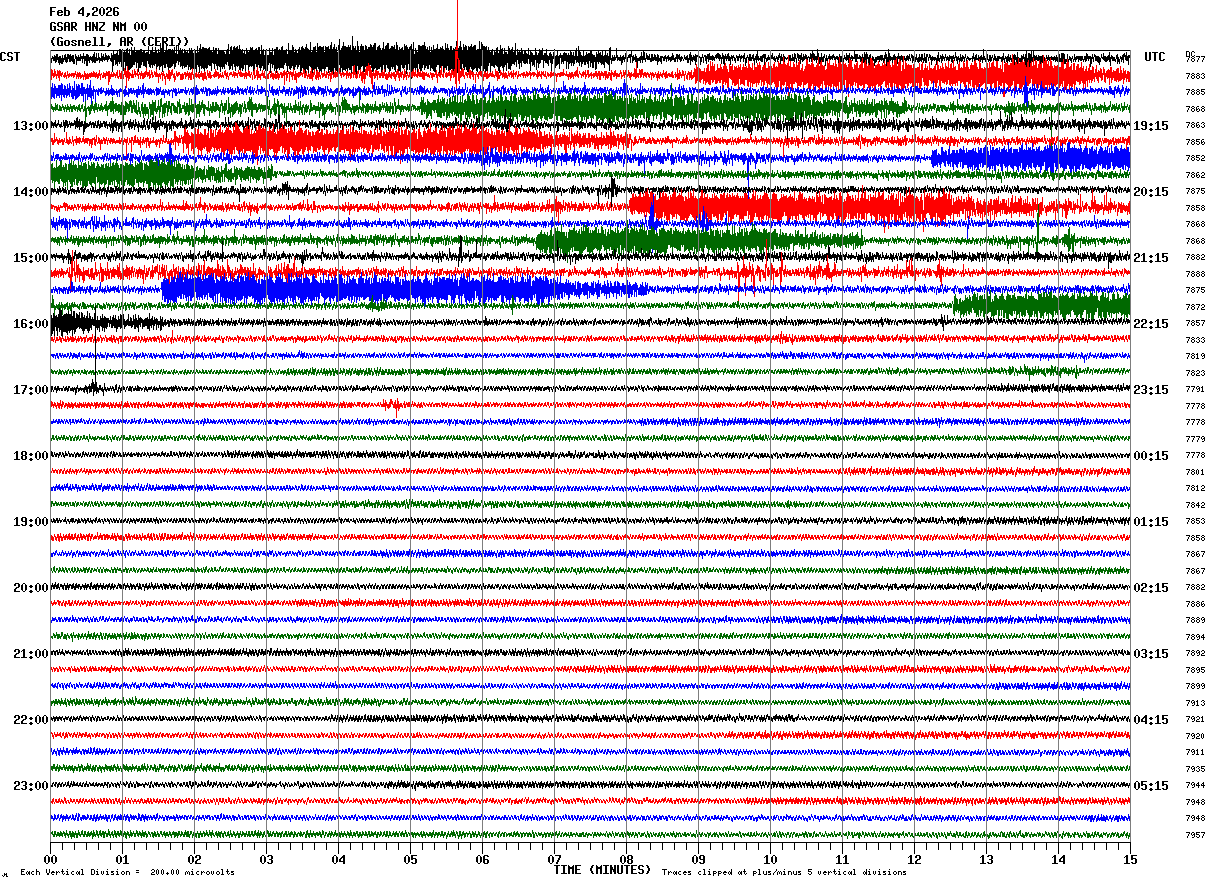This screenshot has height=886, width=1210.
Task: Select the 'GSAR HNZ NM 00' station label
Action: pyautogui.click(x=98, y=27)
